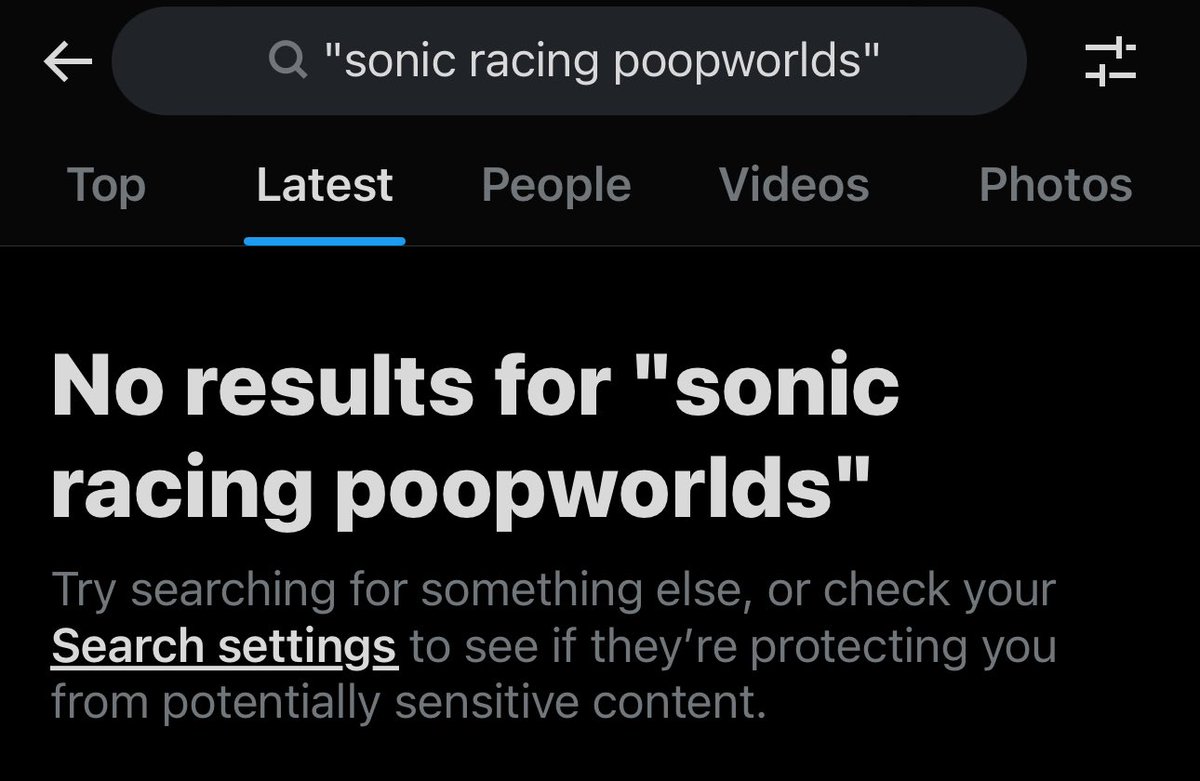Open the Search settings link
1200x781 pixels.
point(225,647)
